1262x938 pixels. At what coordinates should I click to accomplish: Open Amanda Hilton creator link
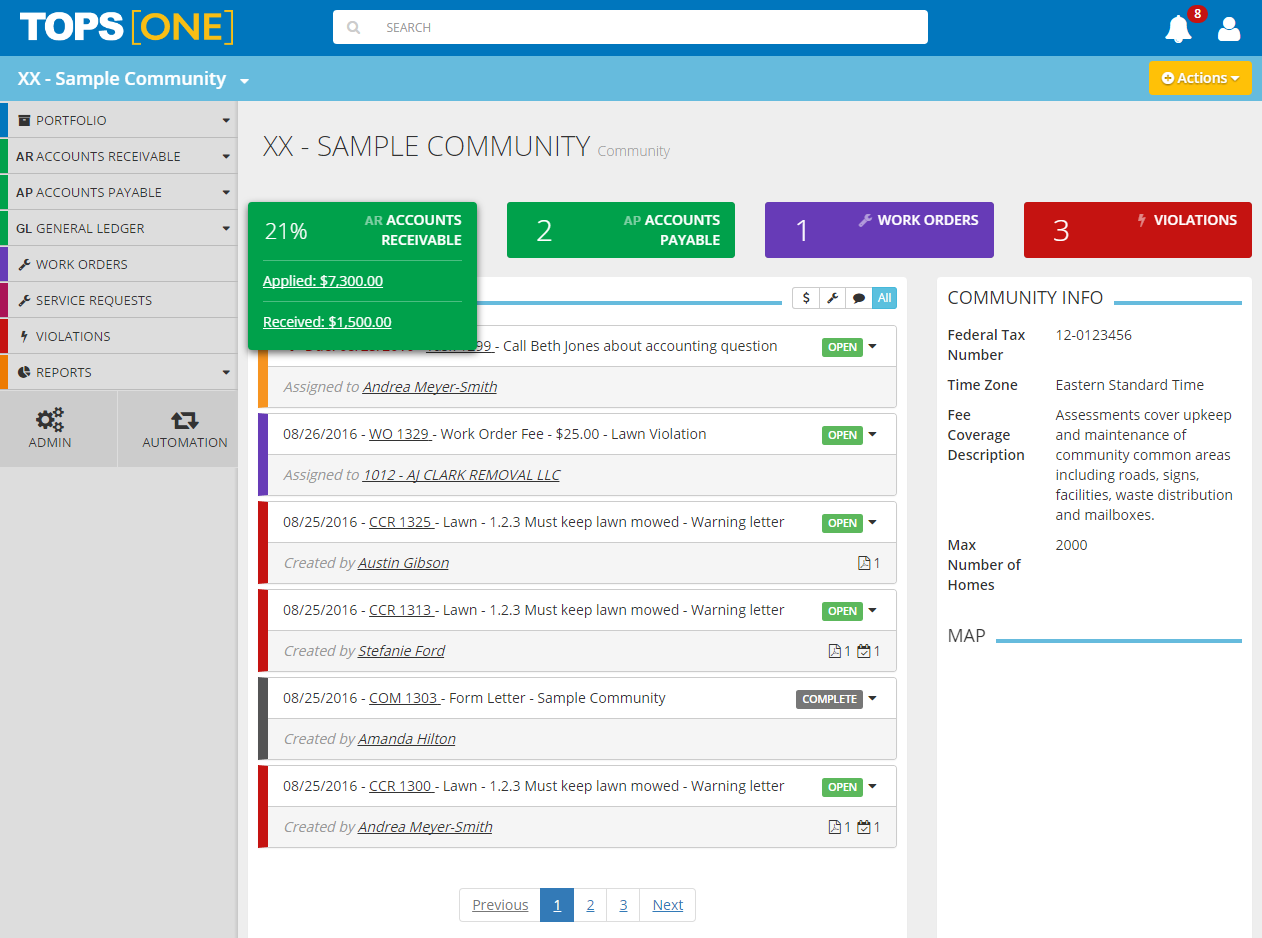pos(407,739)
